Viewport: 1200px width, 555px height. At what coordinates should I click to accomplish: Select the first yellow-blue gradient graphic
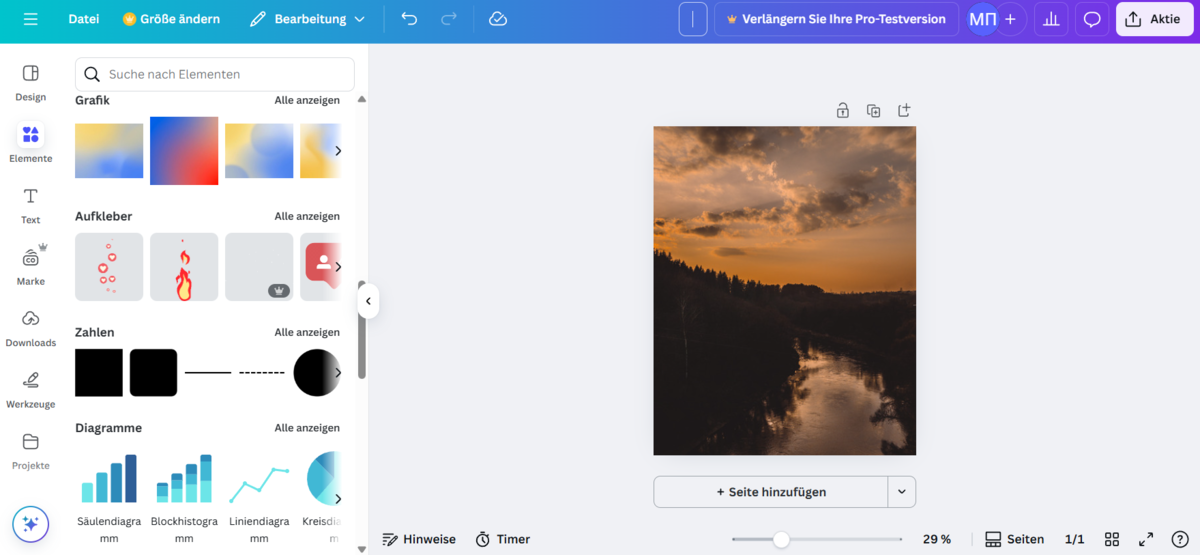click(109, 151)
